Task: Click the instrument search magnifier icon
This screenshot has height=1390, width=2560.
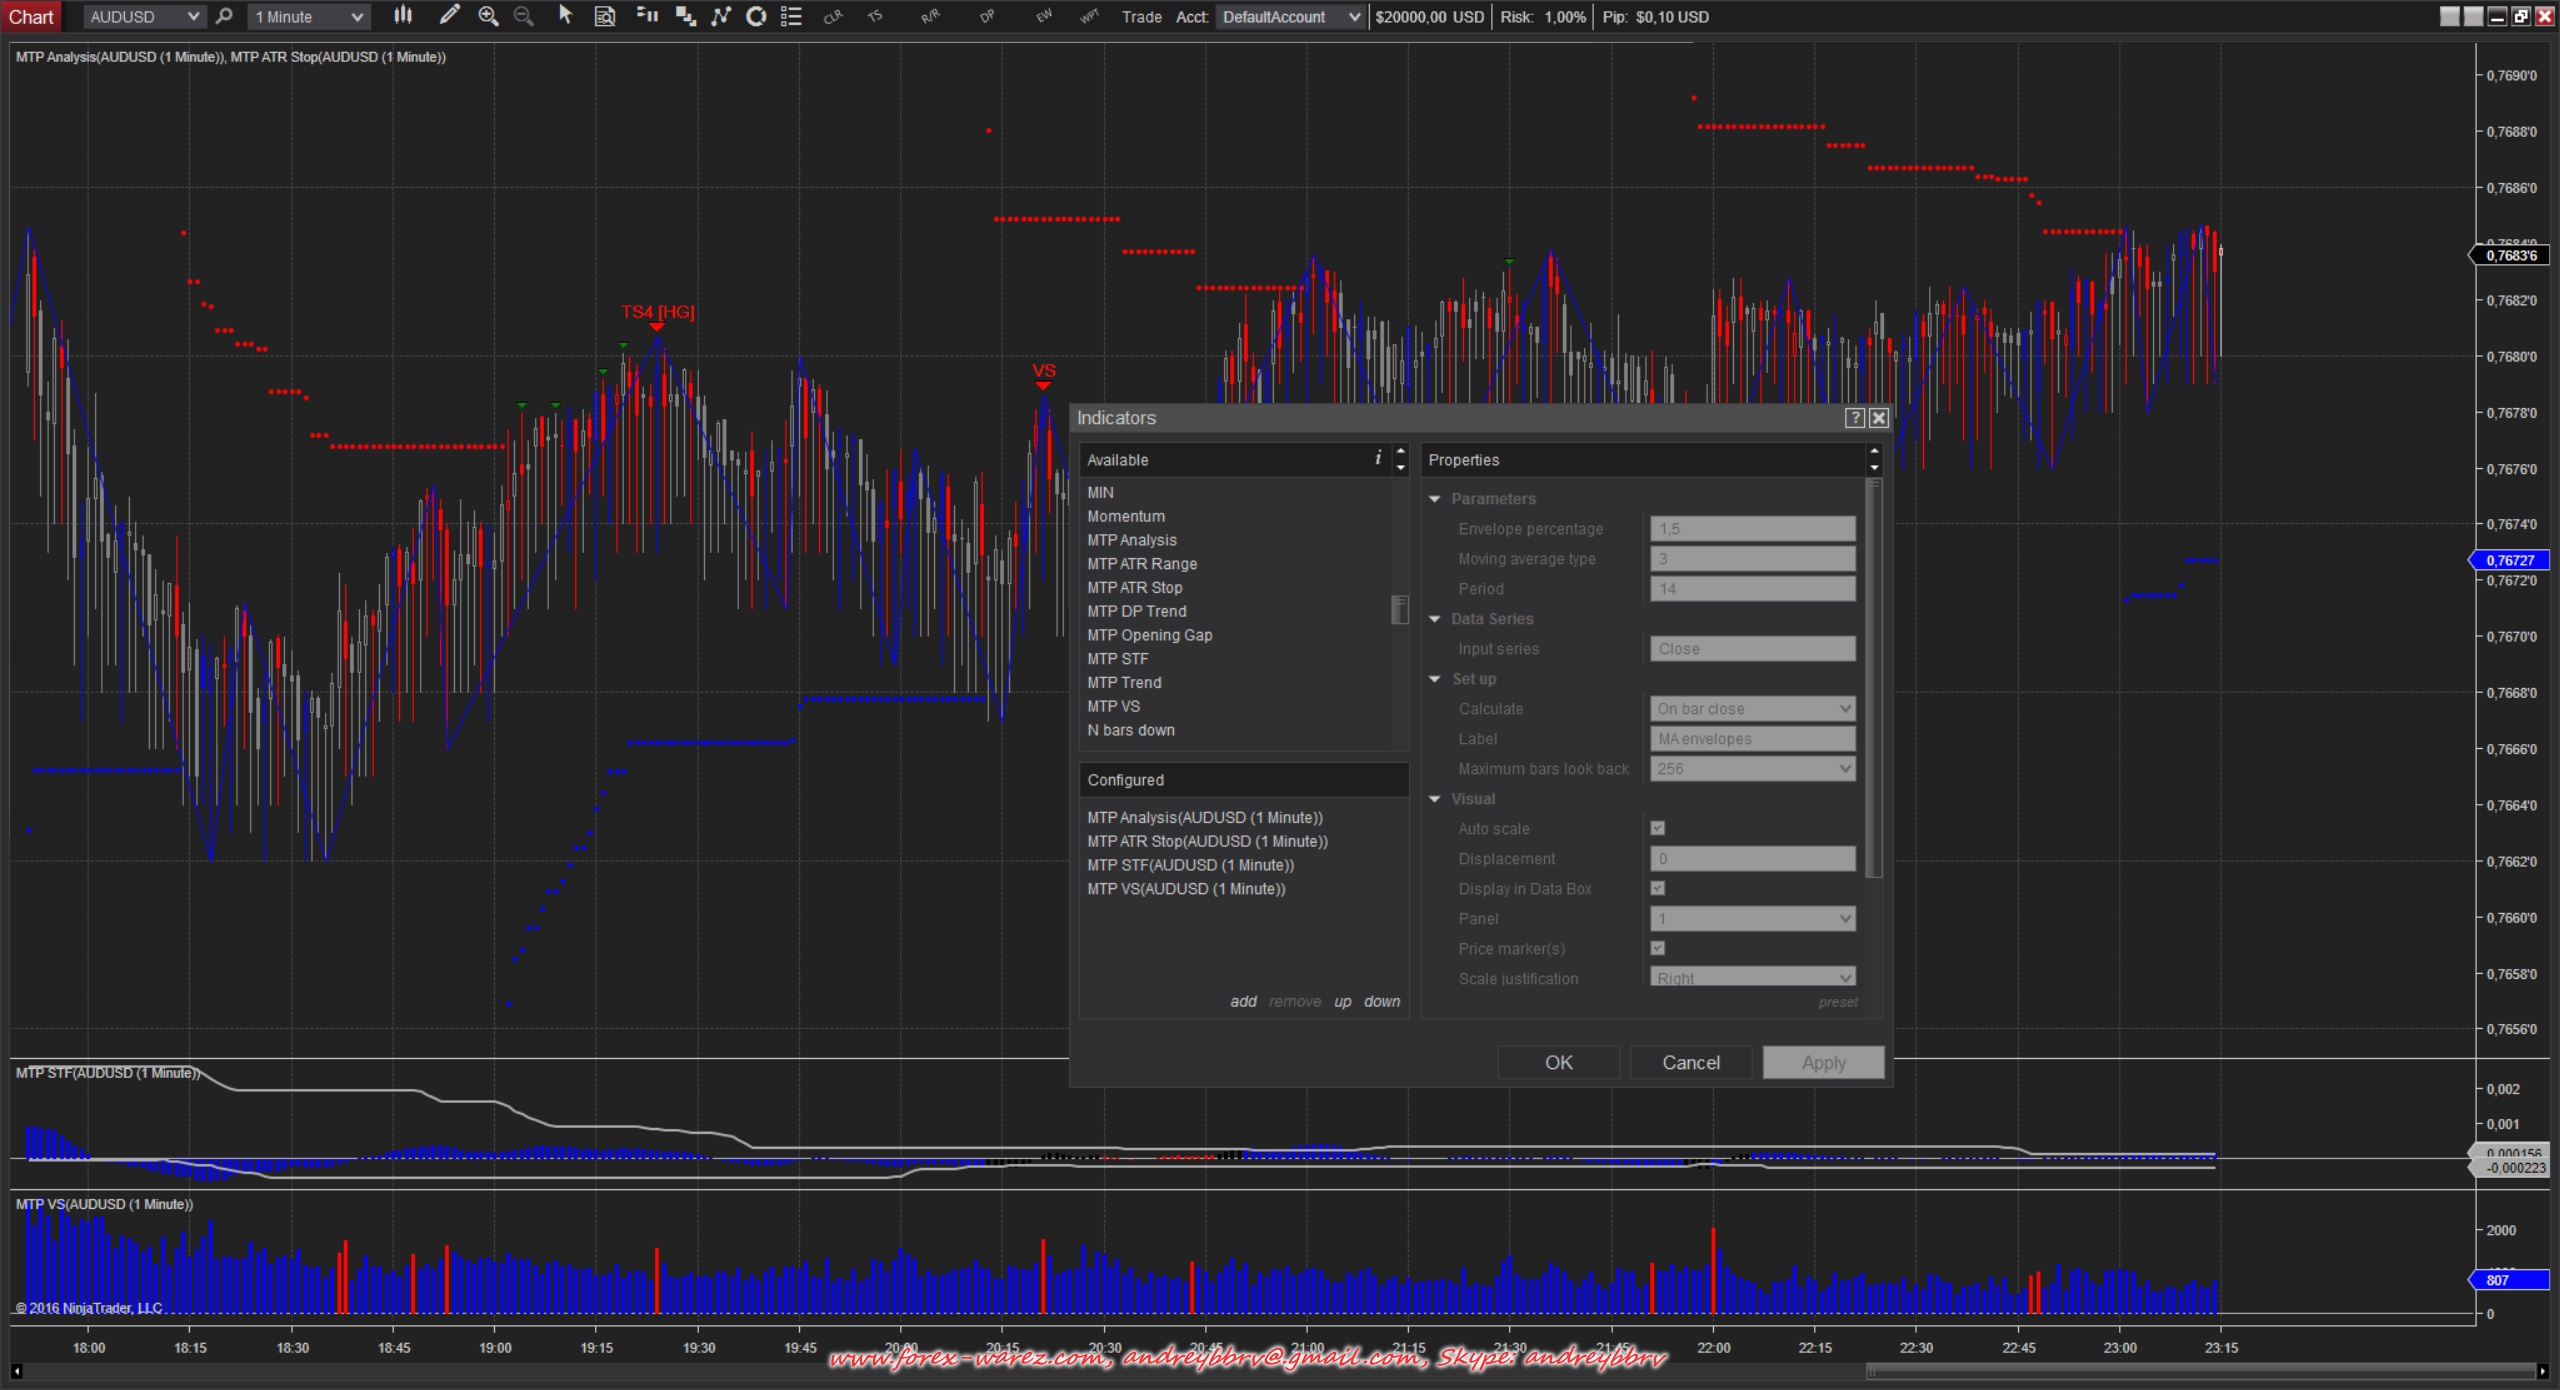Action: (225, 16)
